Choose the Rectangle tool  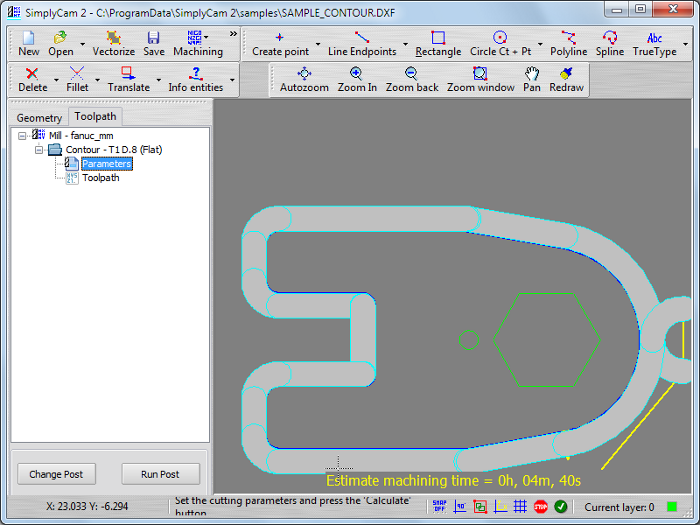tap(438, 43)
